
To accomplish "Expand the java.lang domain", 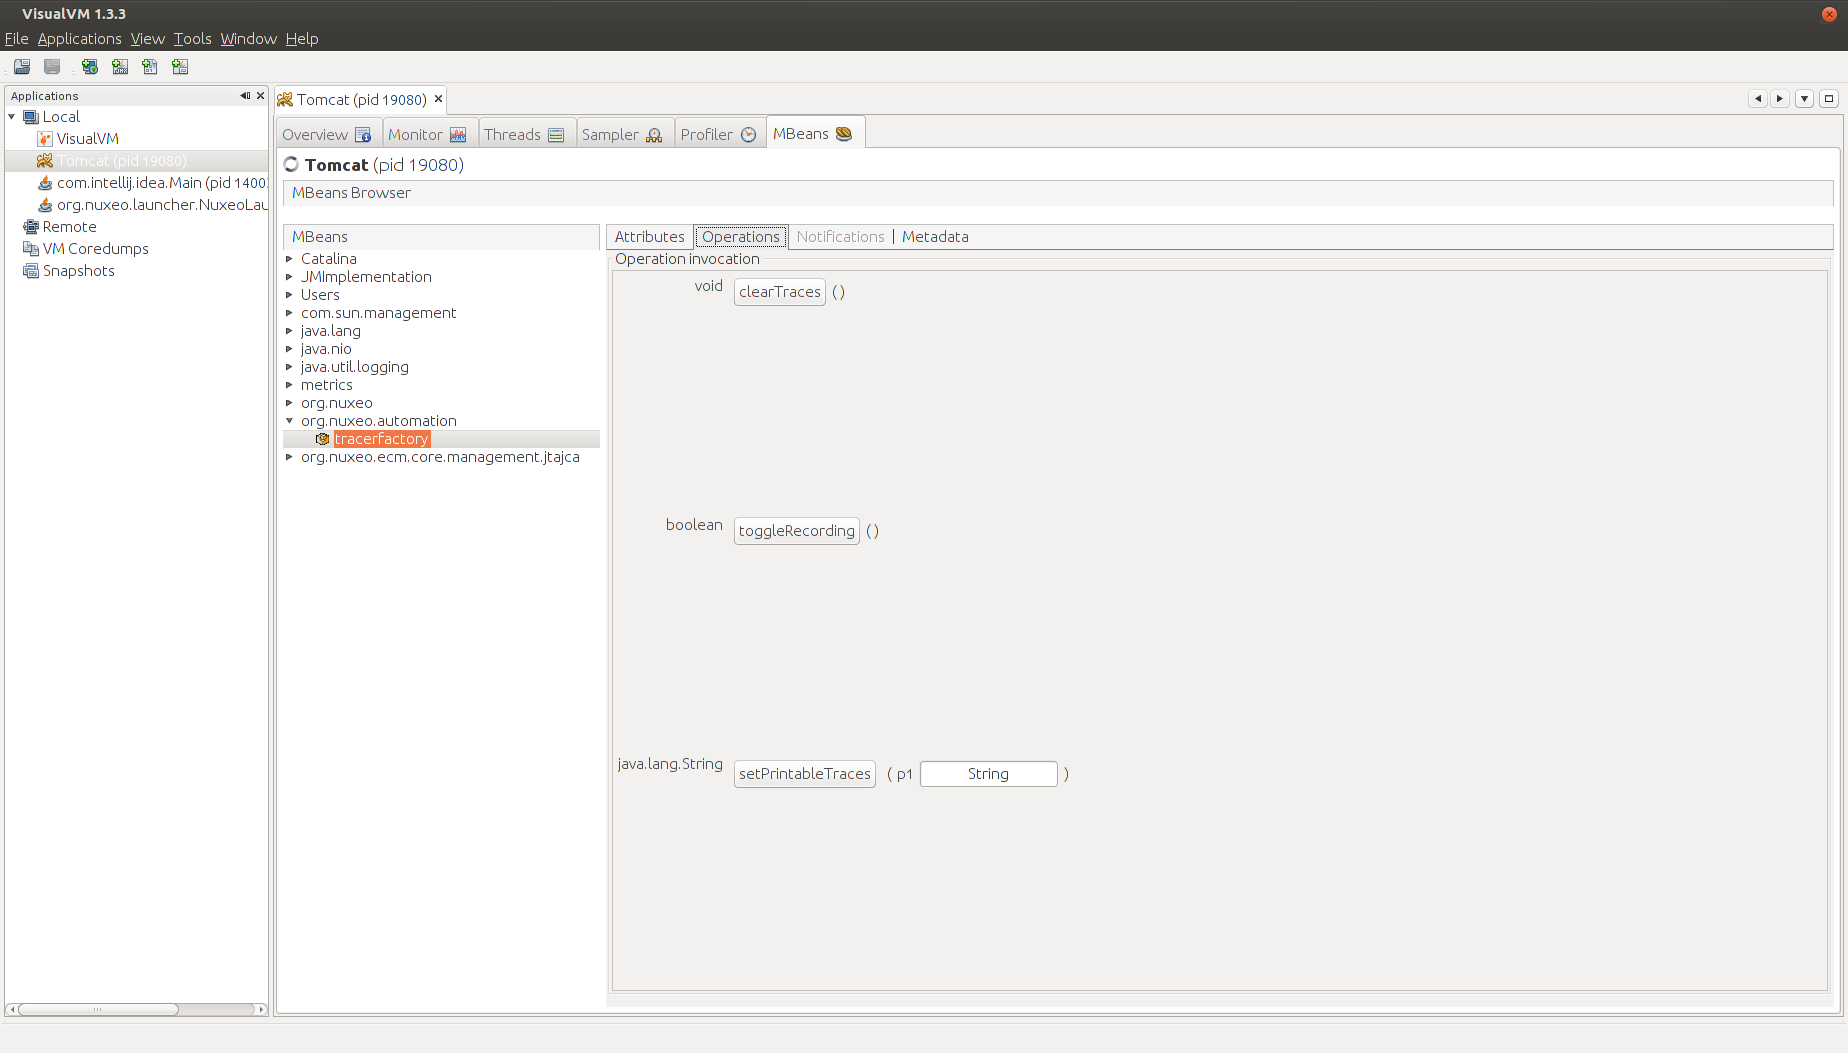I will tap(289, 331).
